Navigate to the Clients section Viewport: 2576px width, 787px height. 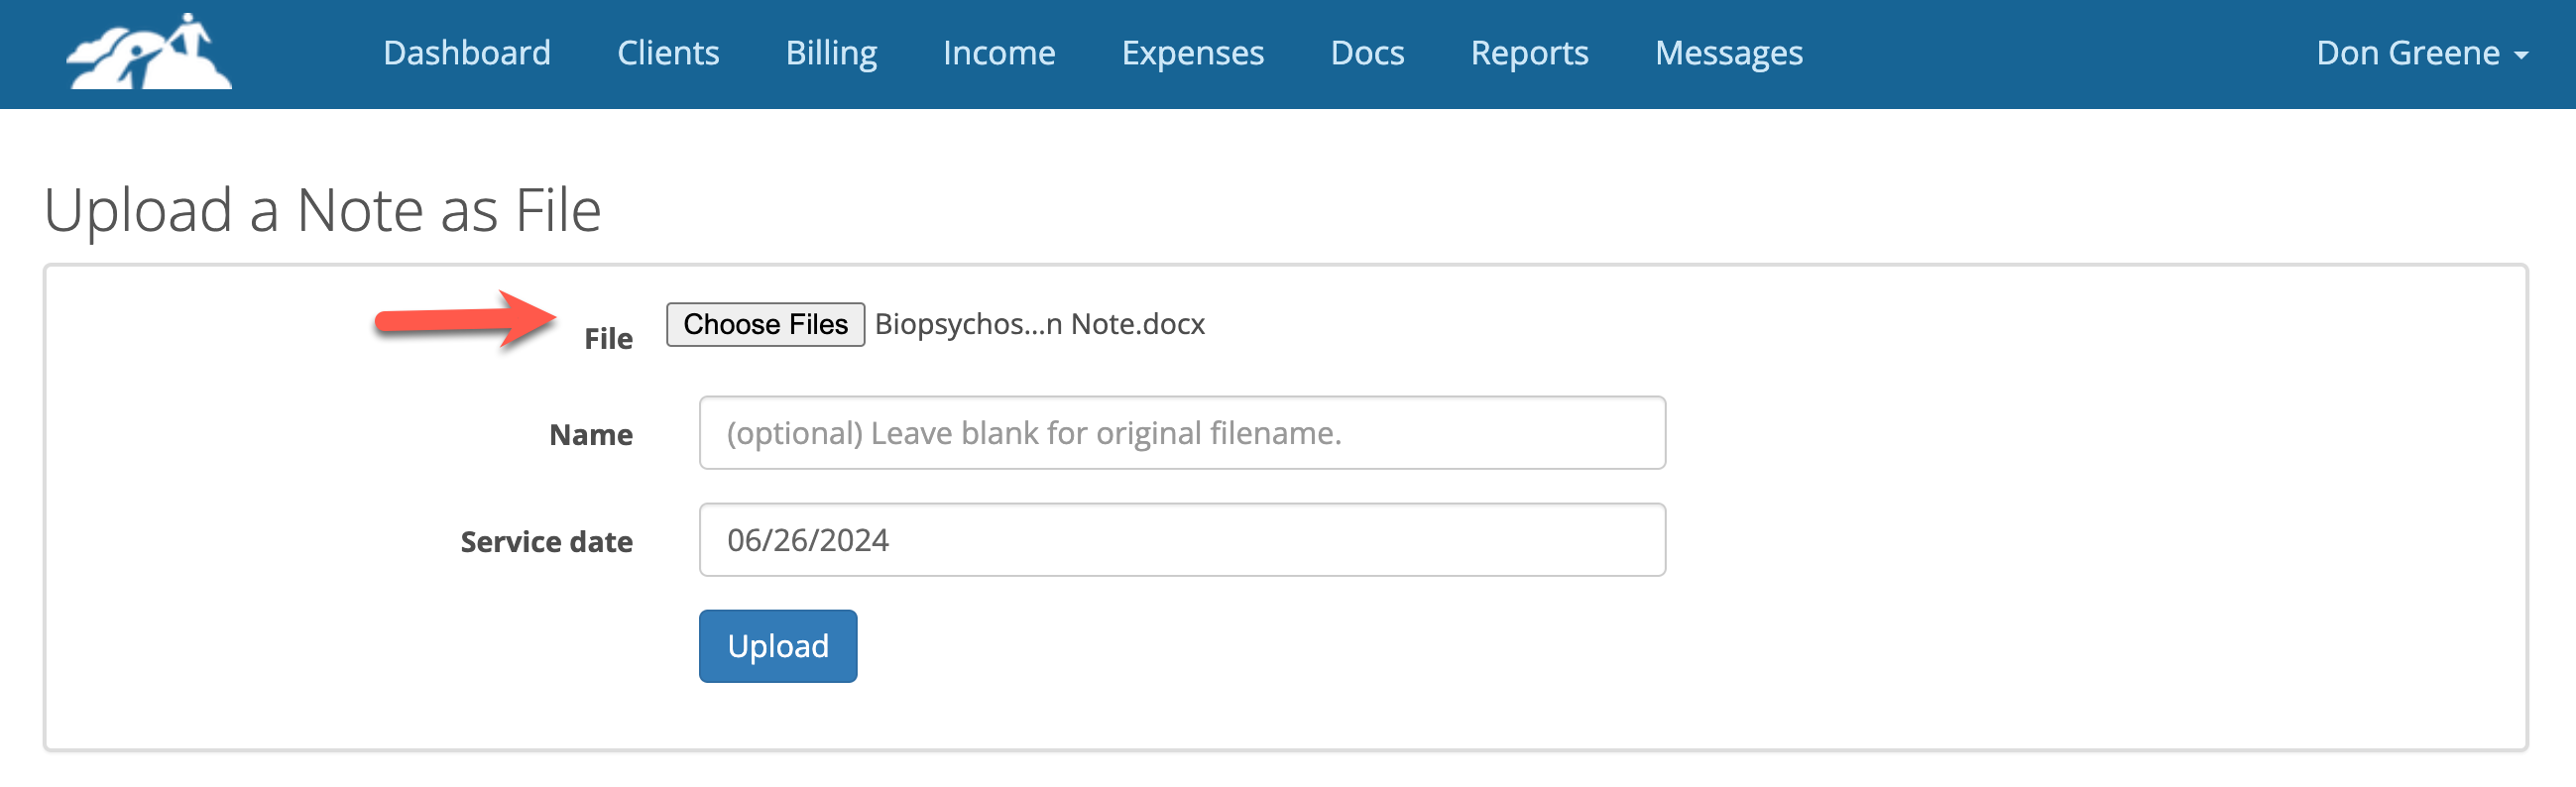[x=667, y=53]
